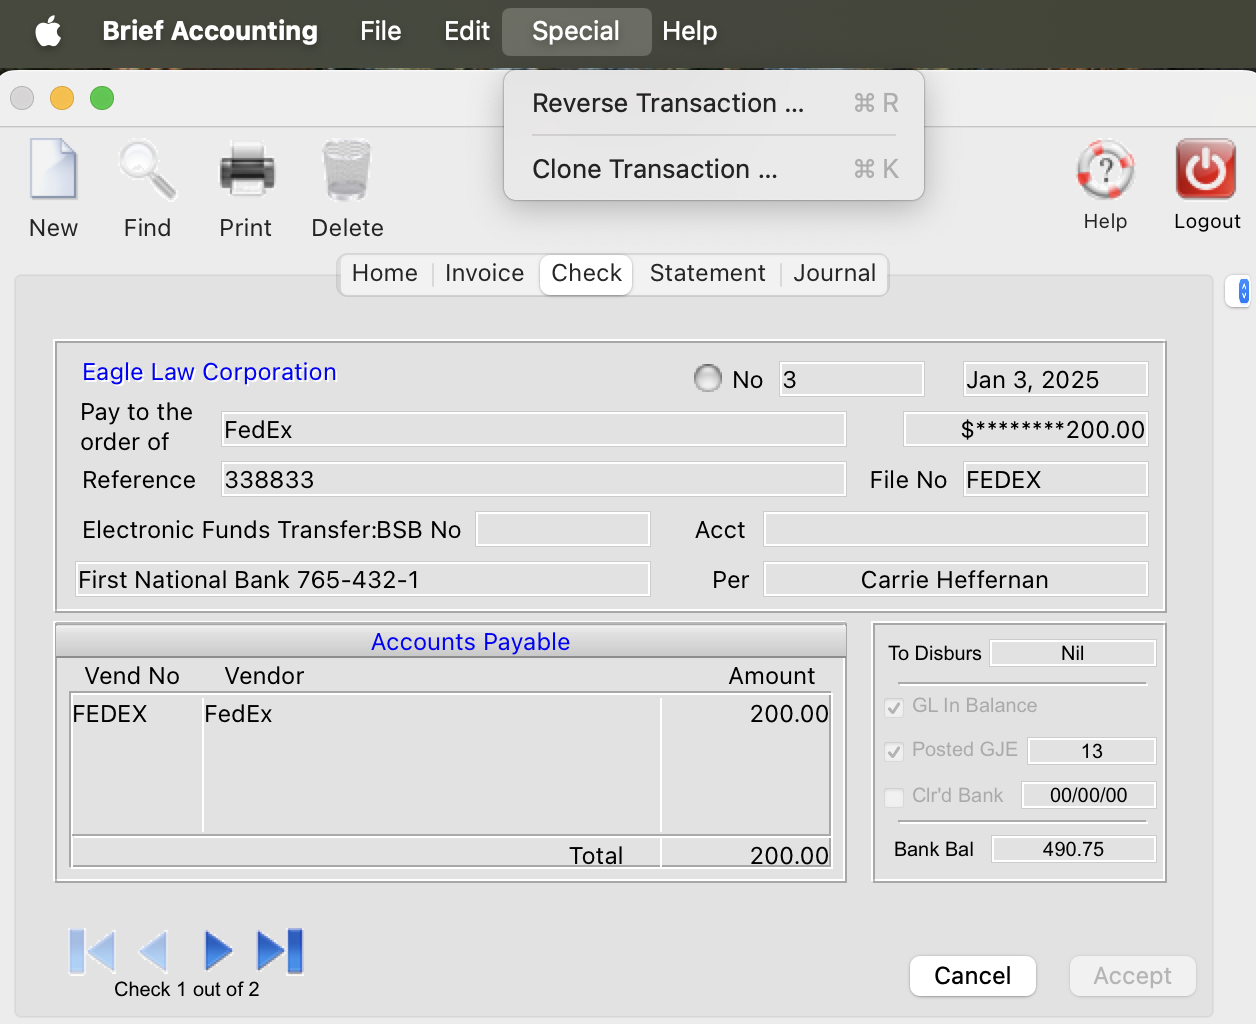Image resolution: width=1256 pixels, height=1024 pixels.
Task: Click the payee field FedEx
Action: (x=533, y=429)
